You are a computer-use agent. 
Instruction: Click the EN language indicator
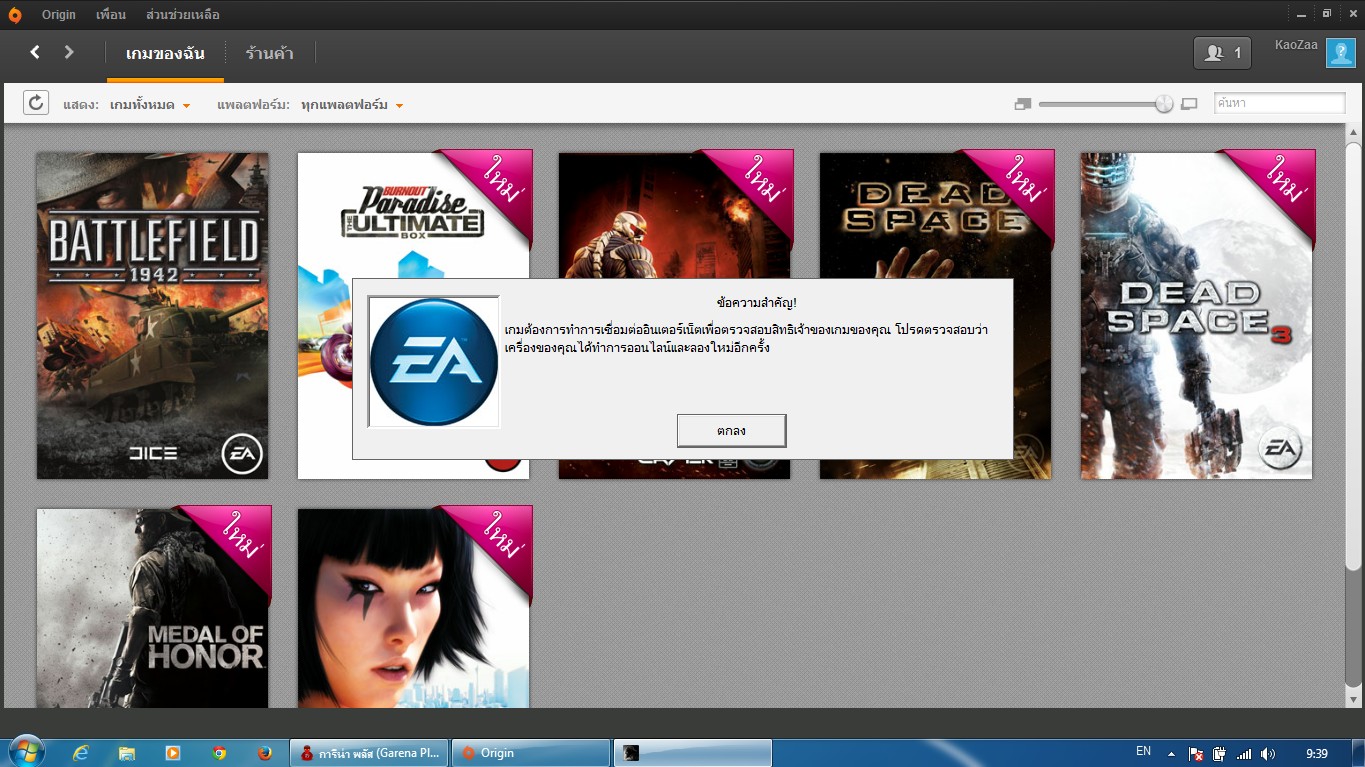pyautogui.click(x=1143, y=751)
